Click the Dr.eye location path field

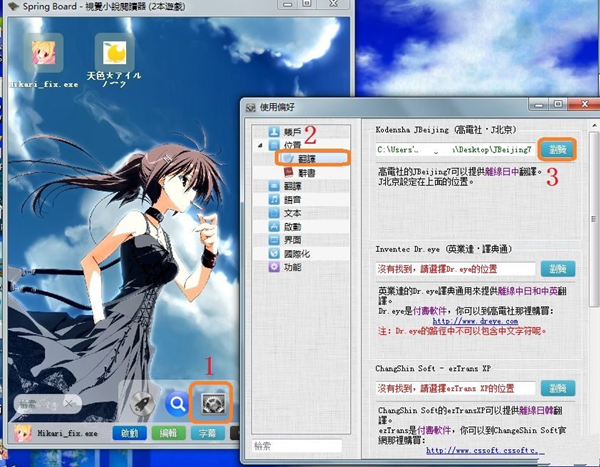(455, 269)
